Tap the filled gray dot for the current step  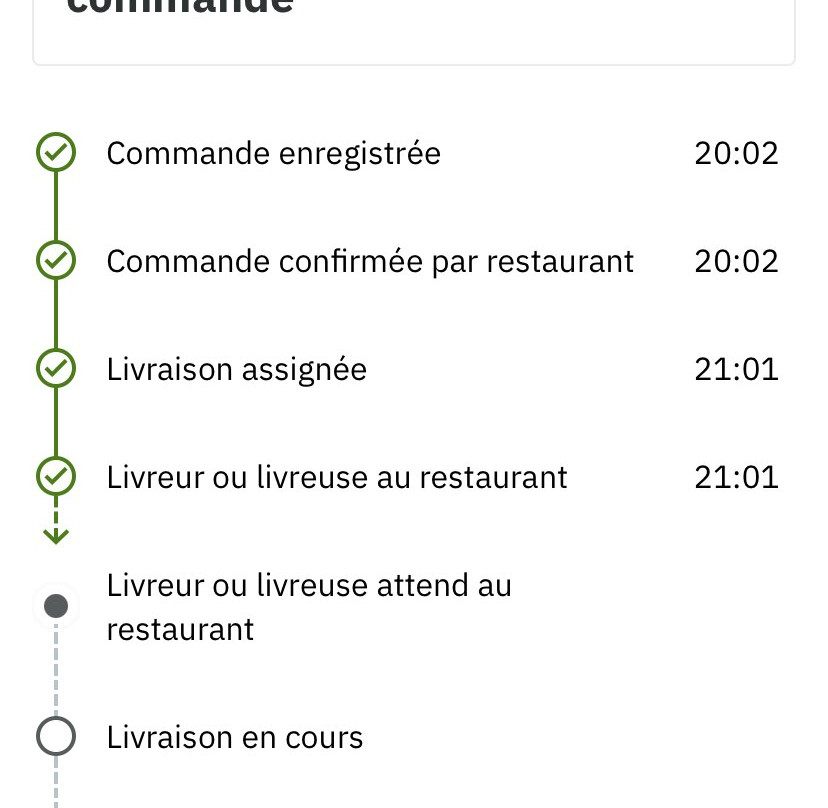click(x=56, y=606)
